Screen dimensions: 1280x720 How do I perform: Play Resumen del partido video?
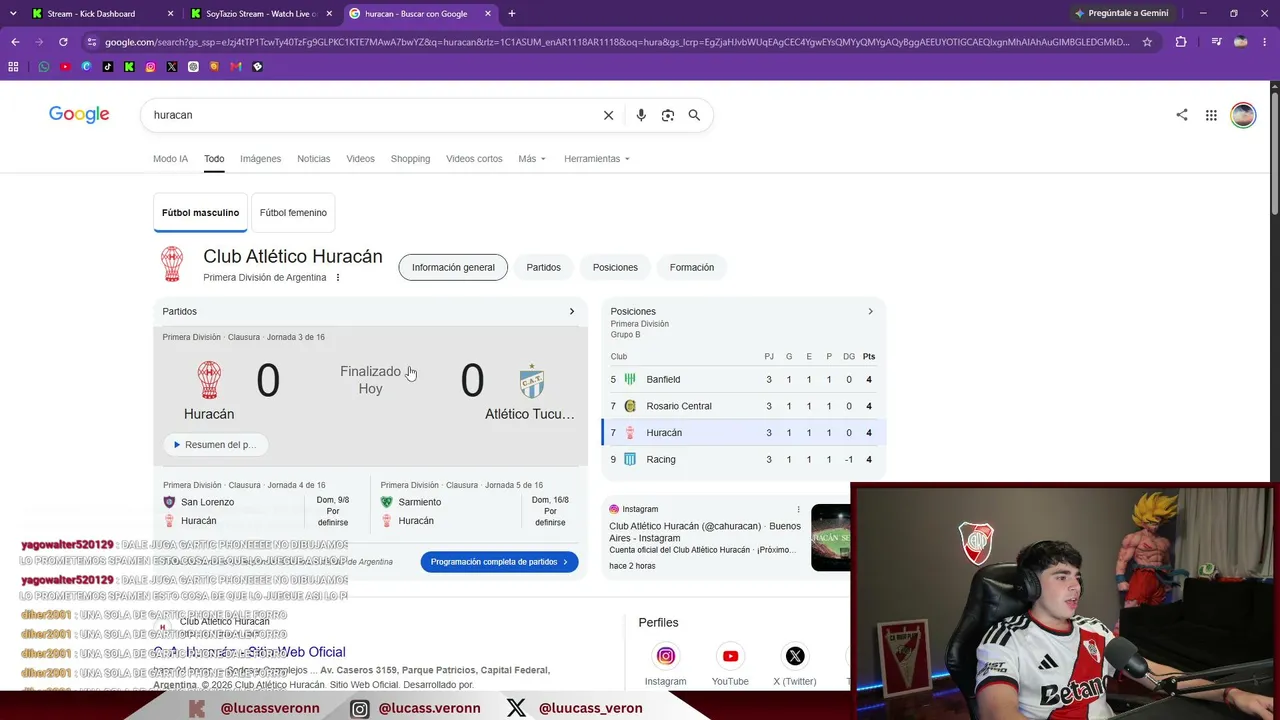click(215, 445)
